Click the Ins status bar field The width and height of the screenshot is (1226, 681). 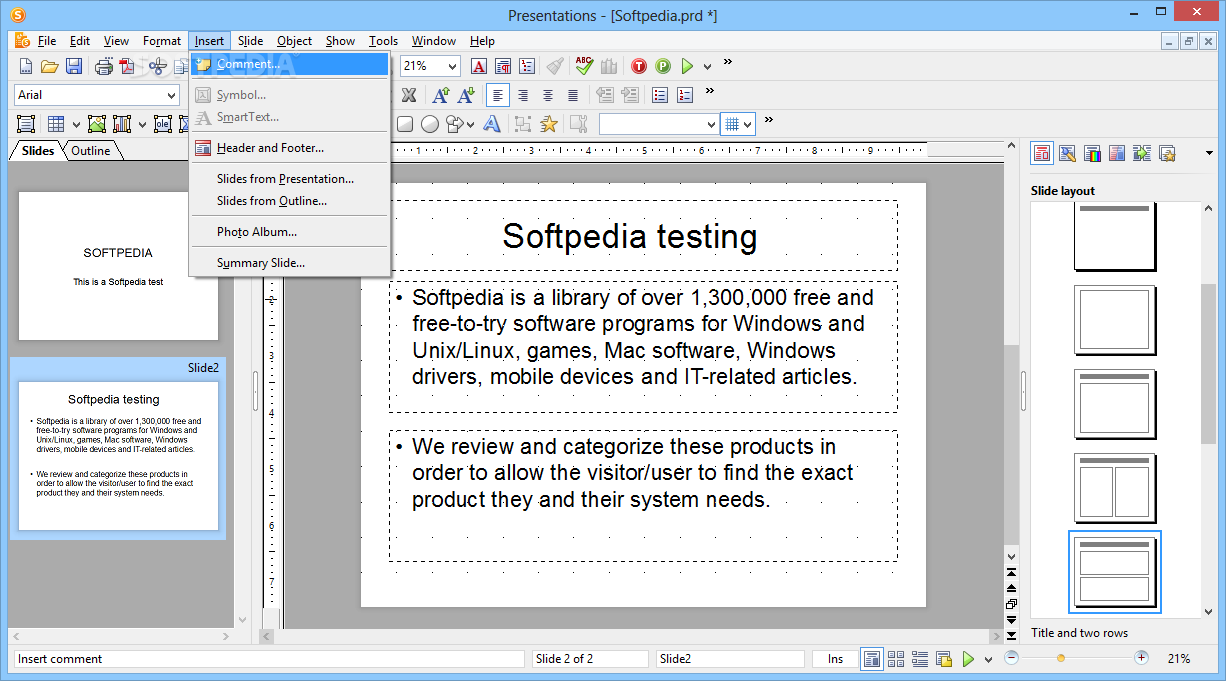pos(835,659)
